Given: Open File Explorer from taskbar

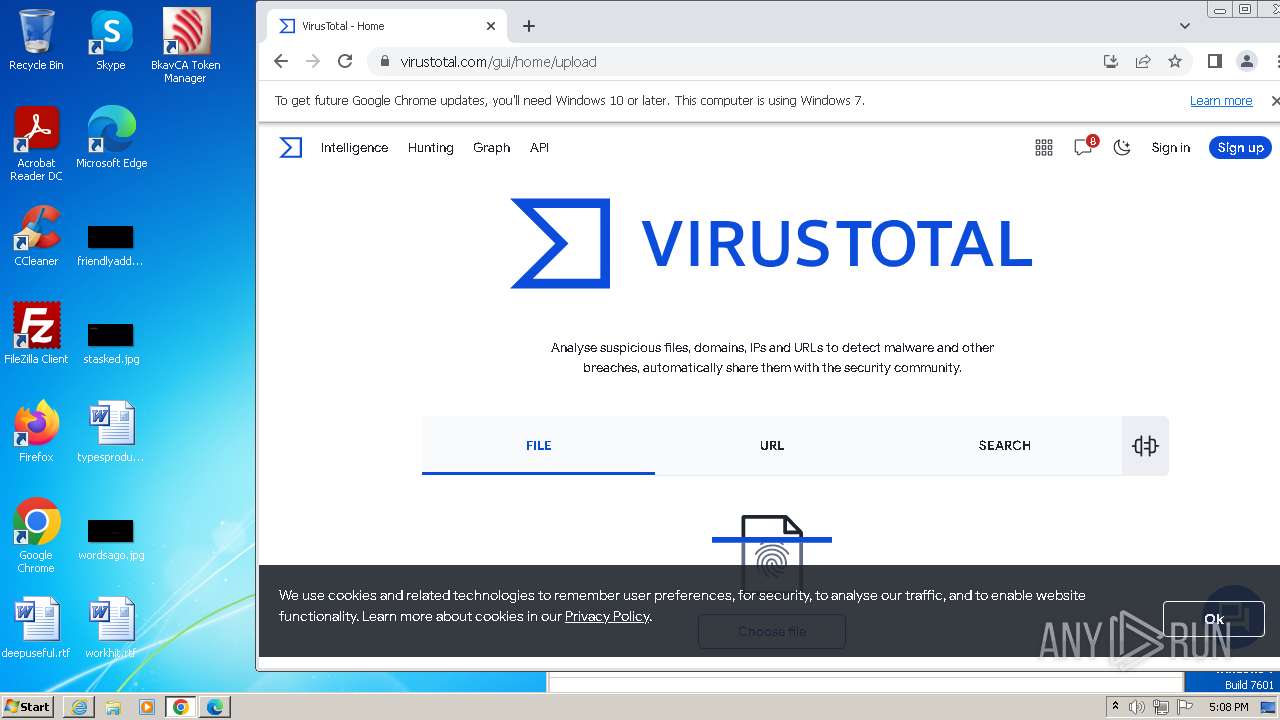Looking at the screenshot, I should click(113, 707).
